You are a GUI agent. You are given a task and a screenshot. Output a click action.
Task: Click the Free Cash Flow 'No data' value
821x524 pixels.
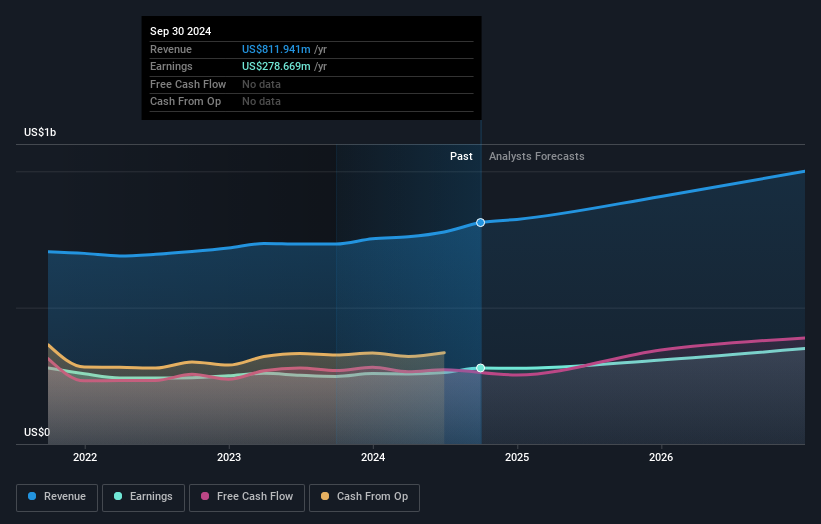pyautogui.click(x=261, y=84)
